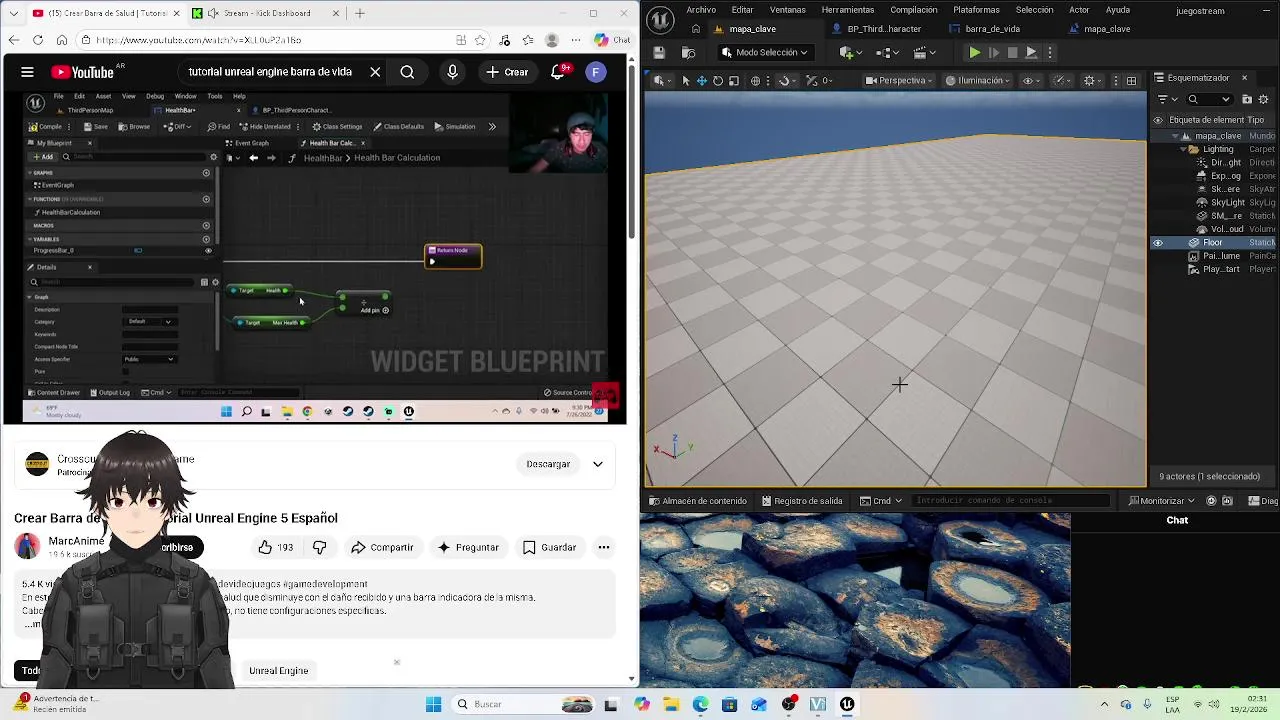Reload the browser page
This screenshot has height=720, width=1280.
click(x=38, y=40)
